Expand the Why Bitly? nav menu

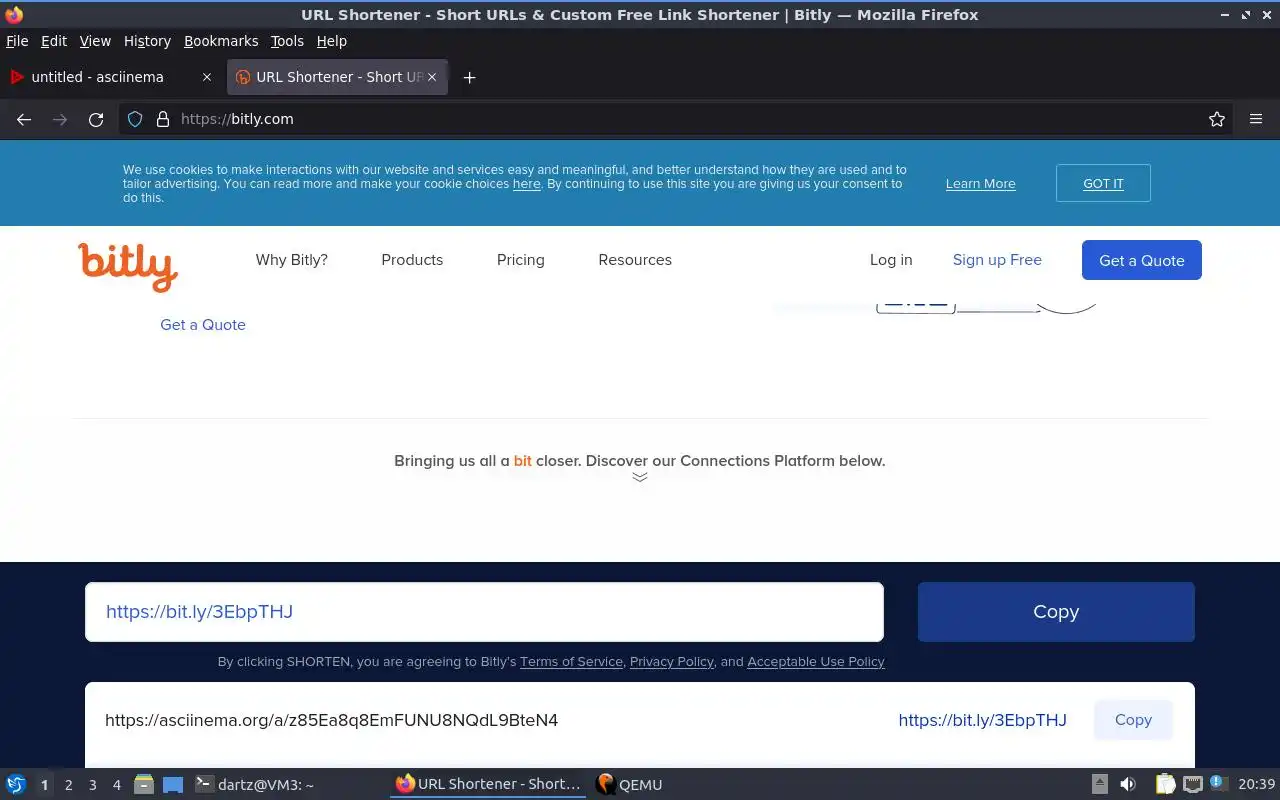point(291,260)
